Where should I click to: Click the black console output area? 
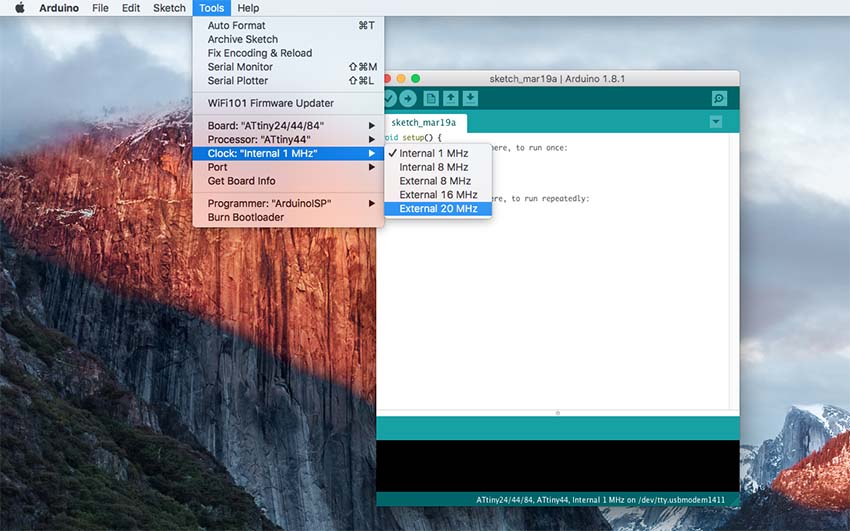pos(558,466)
